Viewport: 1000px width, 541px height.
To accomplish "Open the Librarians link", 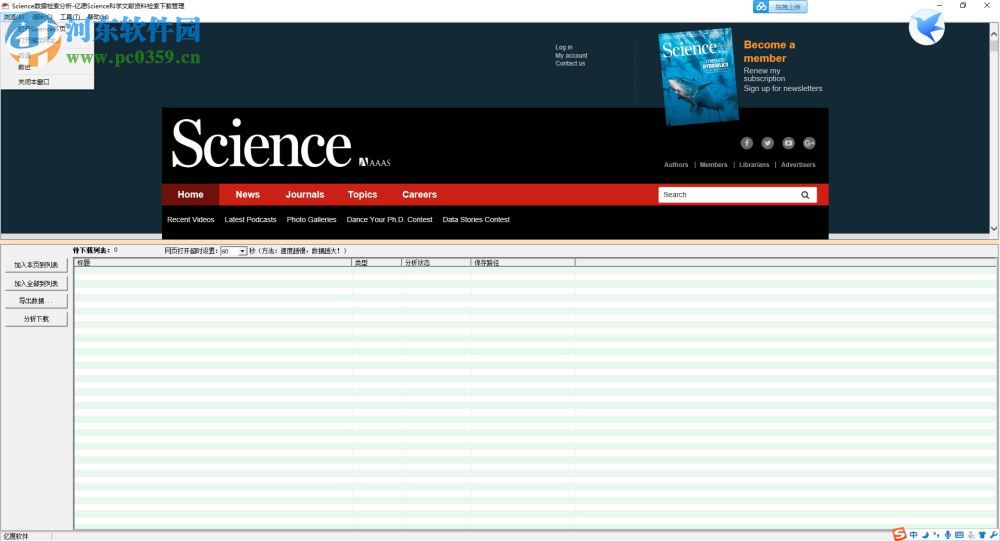I will click(x=754, y=165).
